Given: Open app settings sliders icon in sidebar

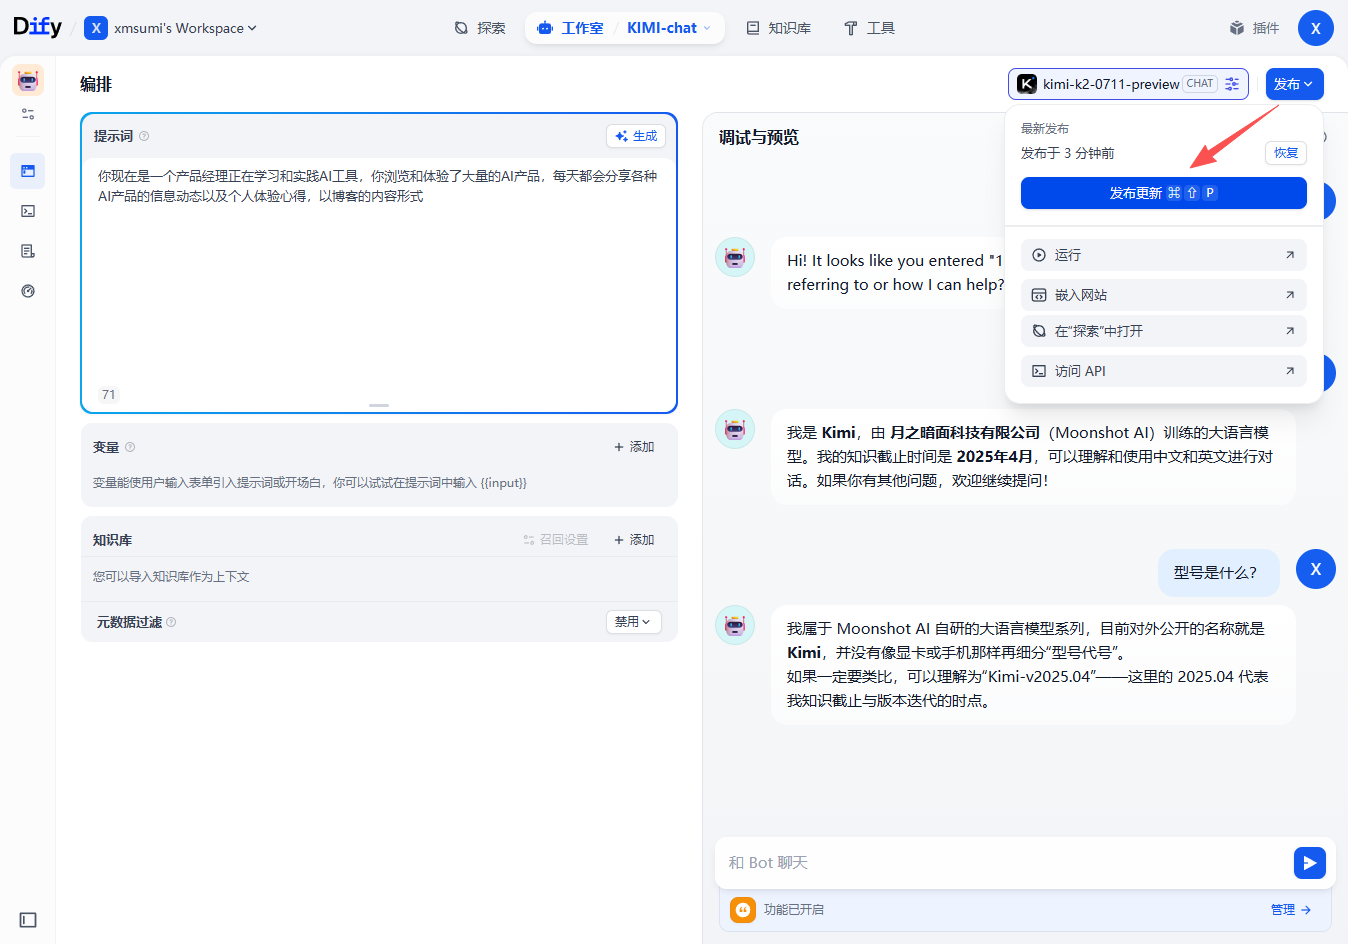Looking at the screenshot, I should pyautogui.click(x=28, y=114).
